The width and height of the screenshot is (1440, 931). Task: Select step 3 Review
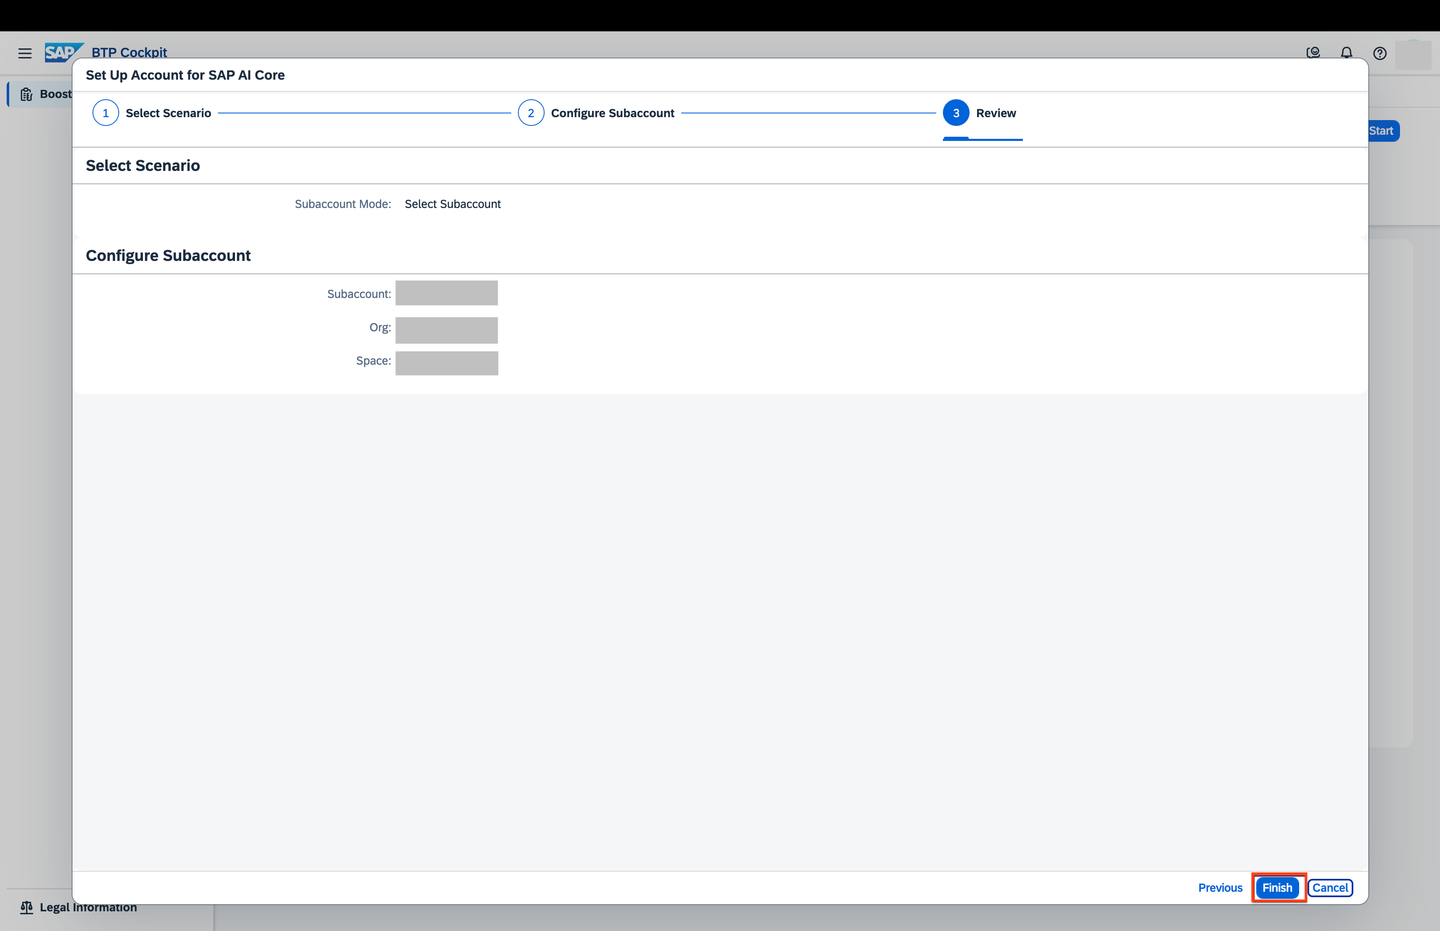point(980,113)
